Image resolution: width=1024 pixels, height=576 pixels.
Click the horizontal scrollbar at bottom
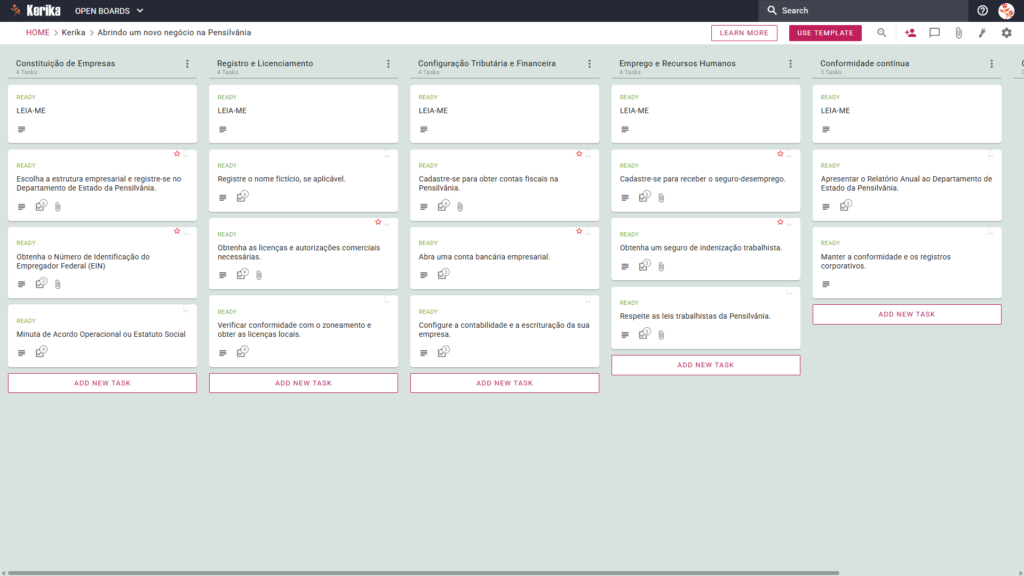(423, 573)
